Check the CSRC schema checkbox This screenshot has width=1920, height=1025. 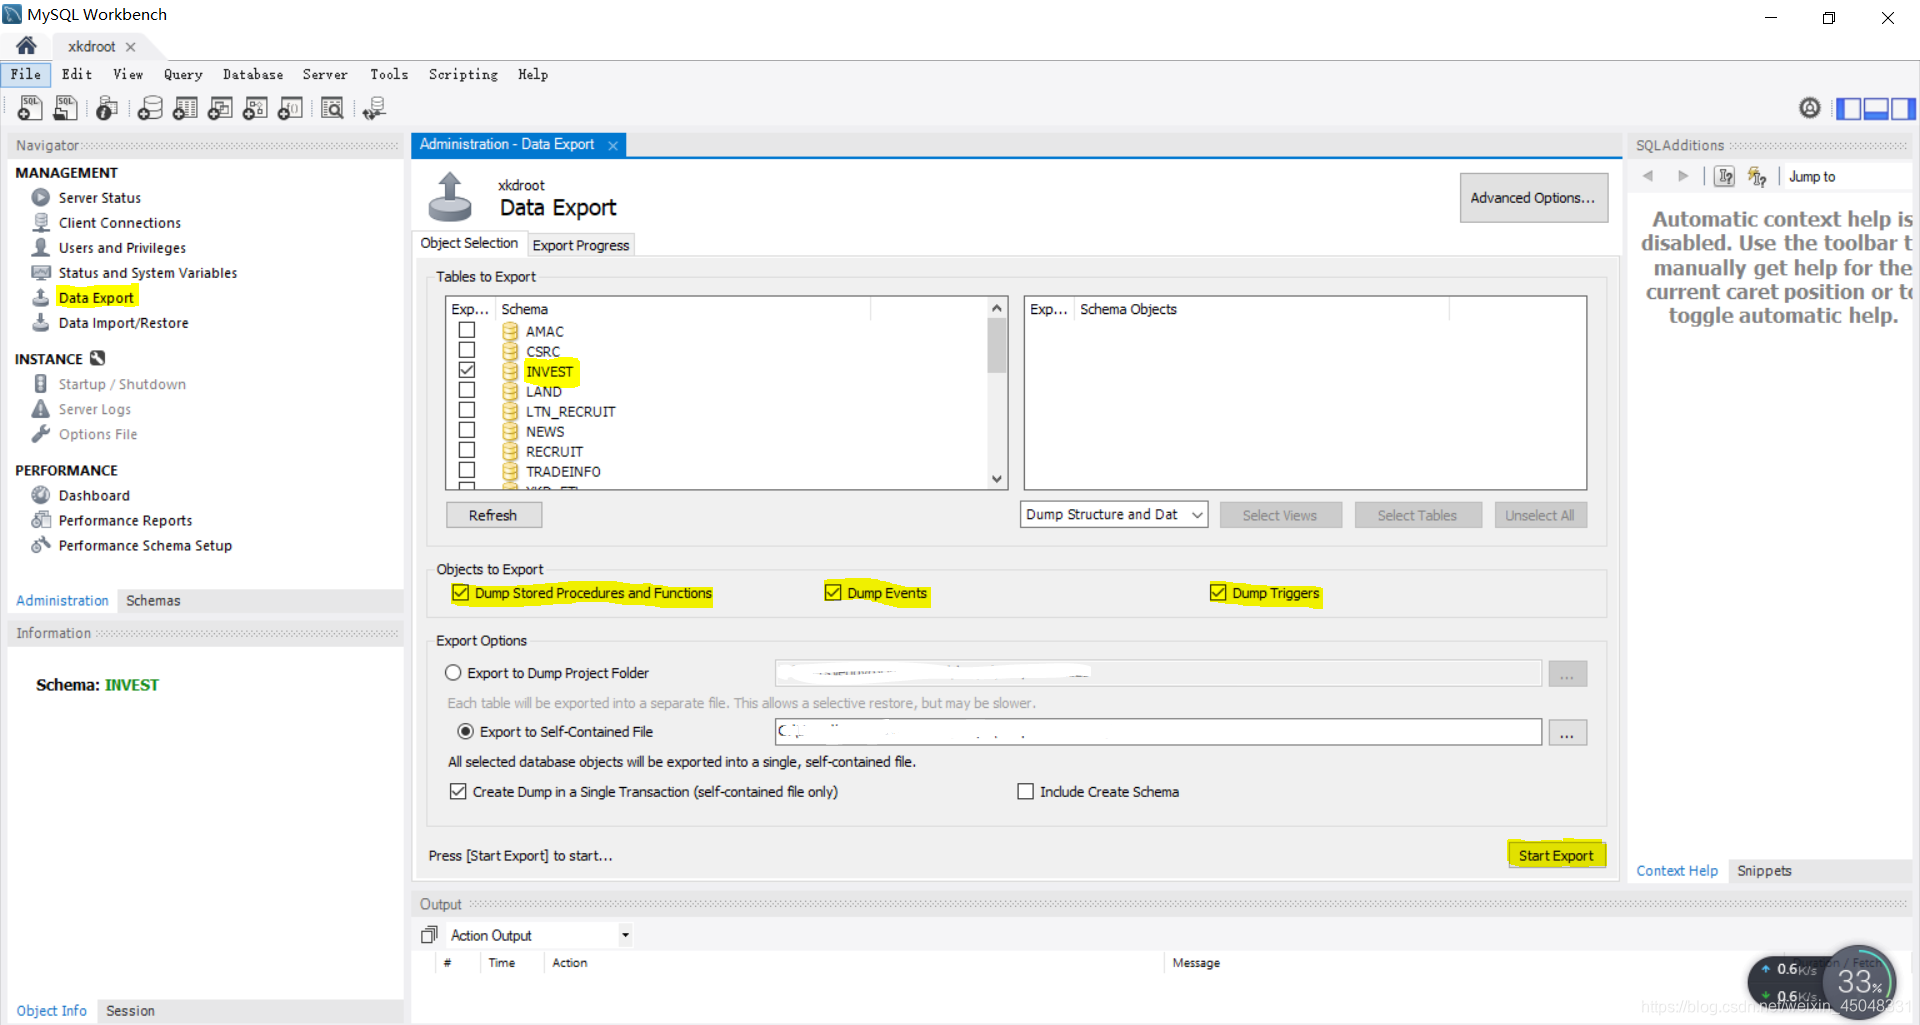[467, 350]
